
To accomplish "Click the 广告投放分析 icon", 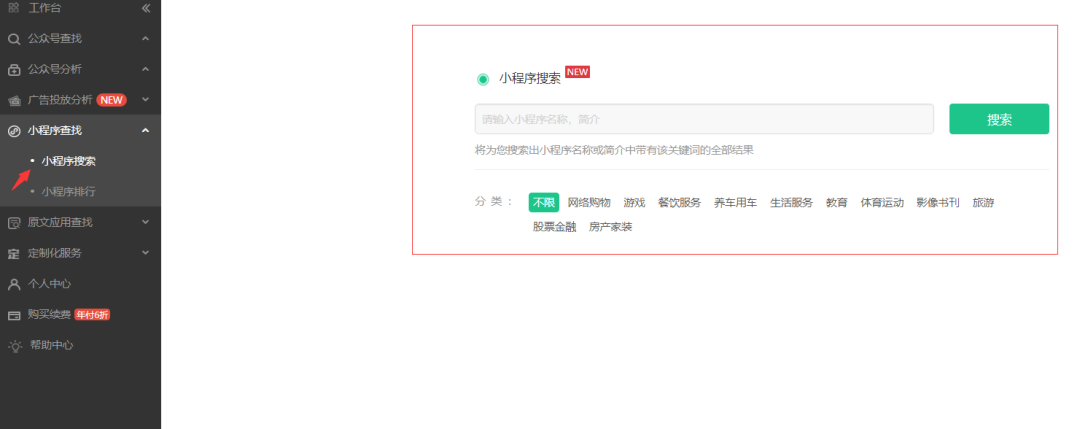I will (14, 101).
